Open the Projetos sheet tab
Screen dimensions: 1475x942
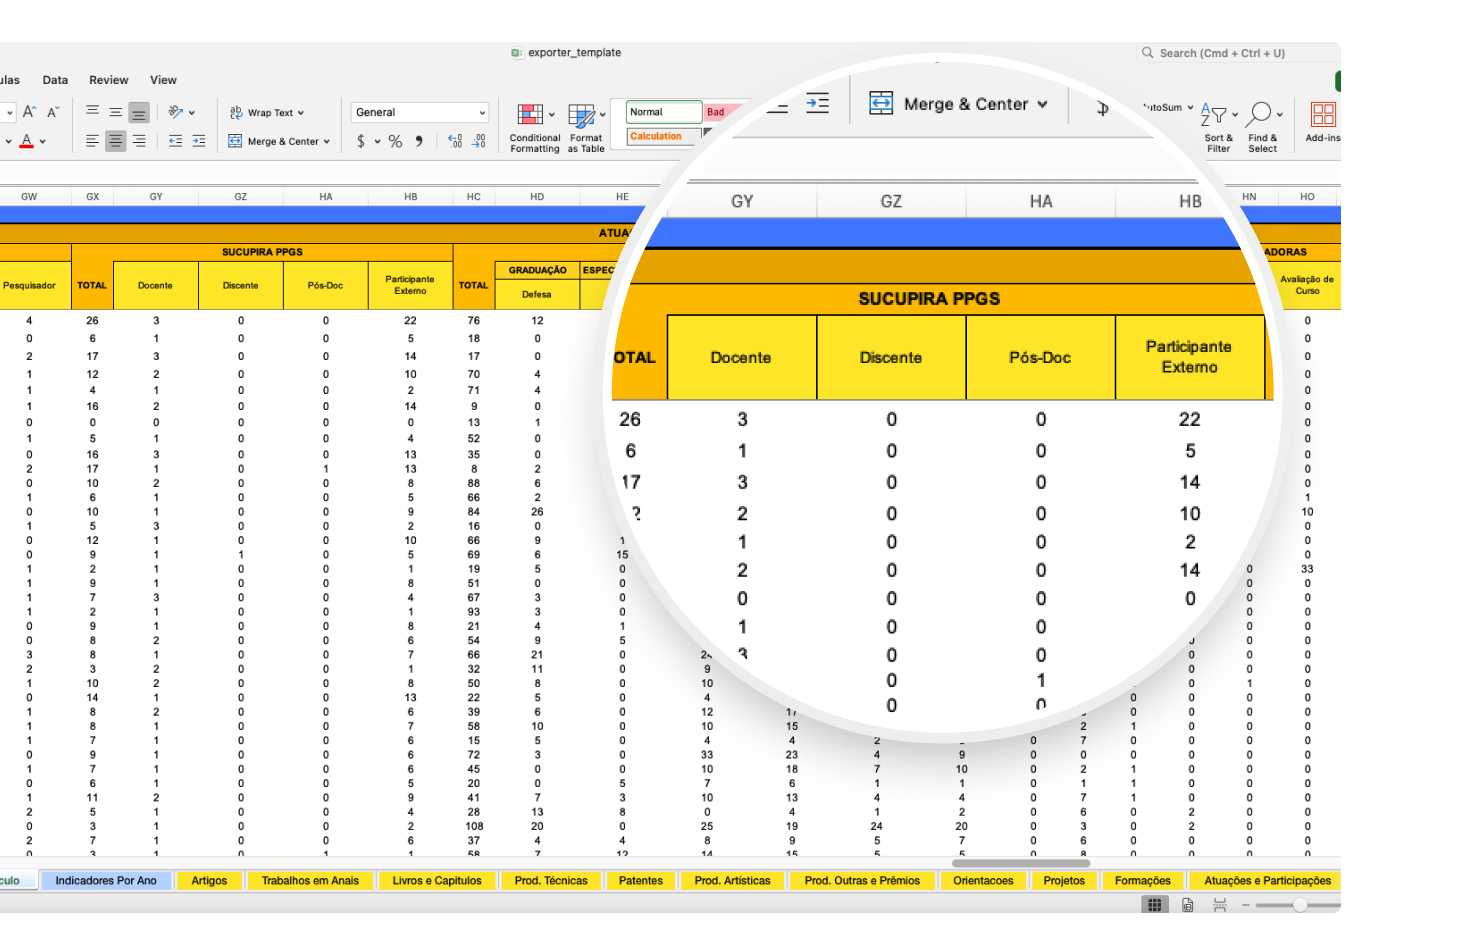point(1064,881)
